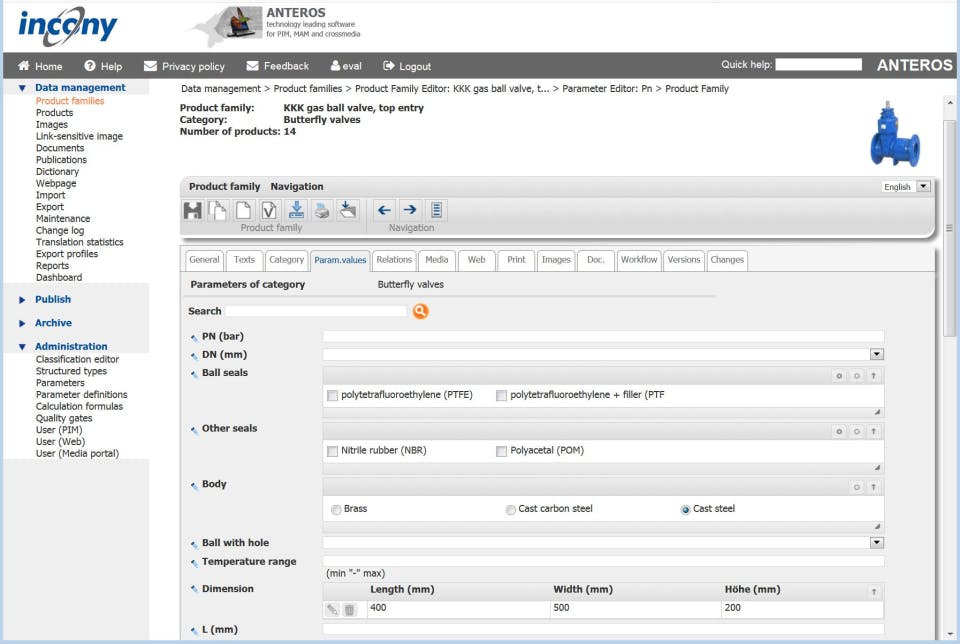Switch to the Category tab
The image size is (960, 644).
click(287, 260)
